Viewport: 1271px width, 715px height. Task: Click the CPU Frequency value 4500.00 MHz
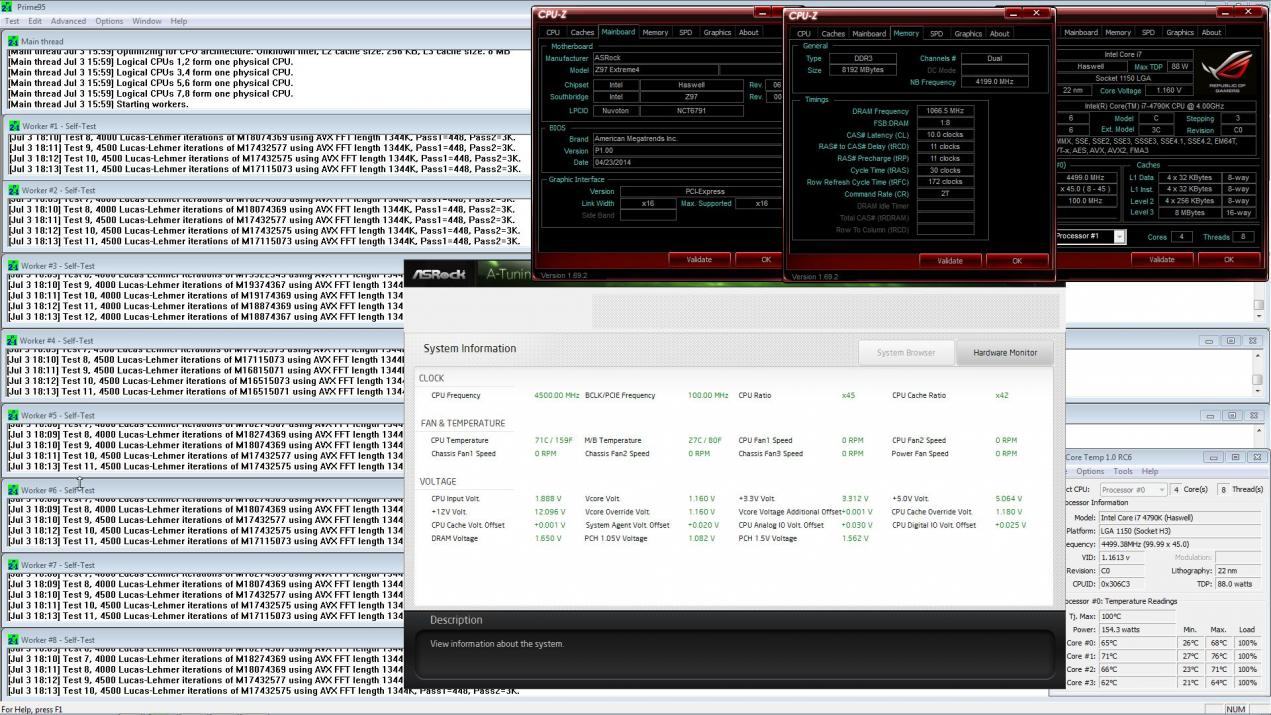557,396
